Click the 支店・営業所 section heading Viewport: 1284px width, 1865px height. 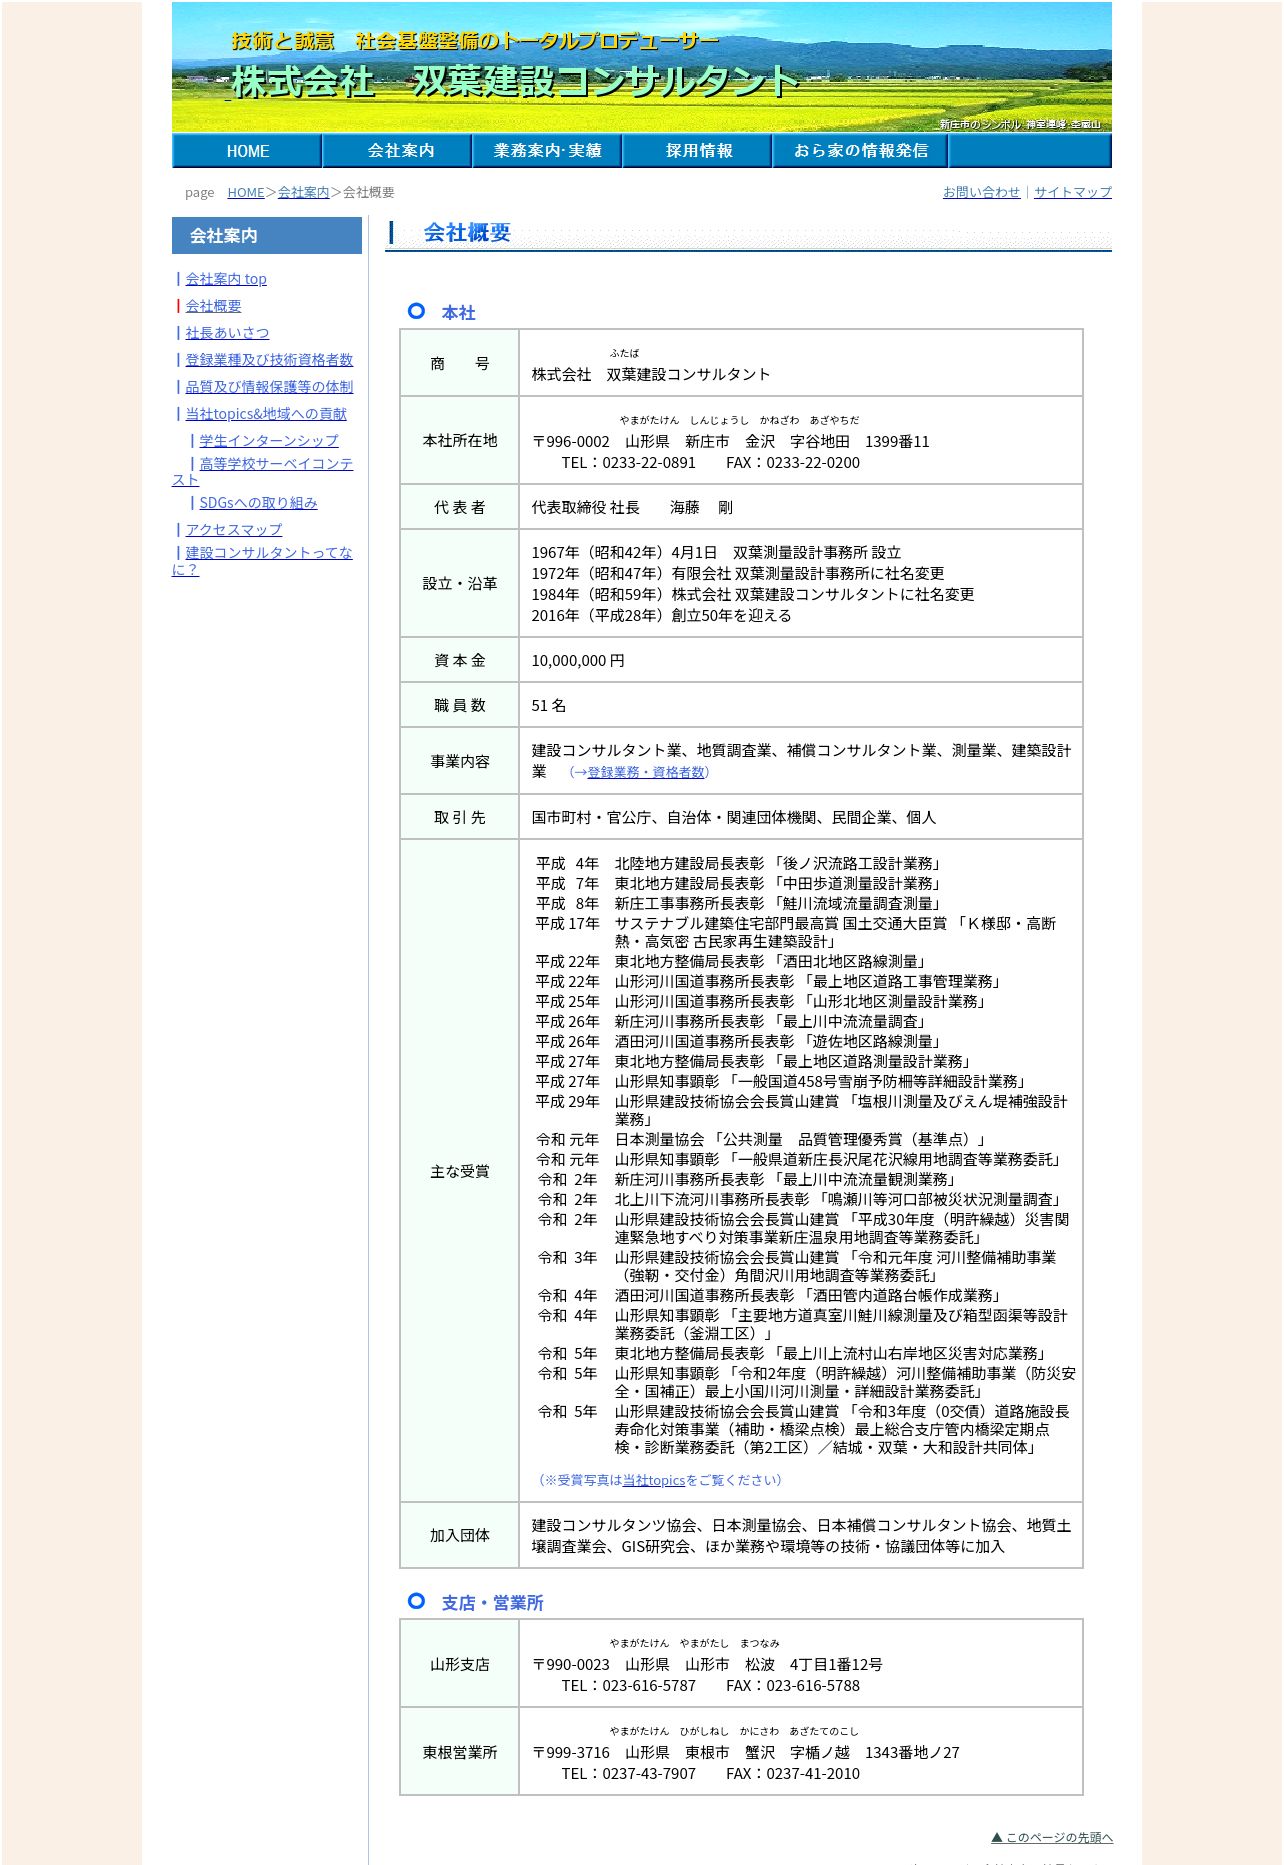tap(492, 1603)
